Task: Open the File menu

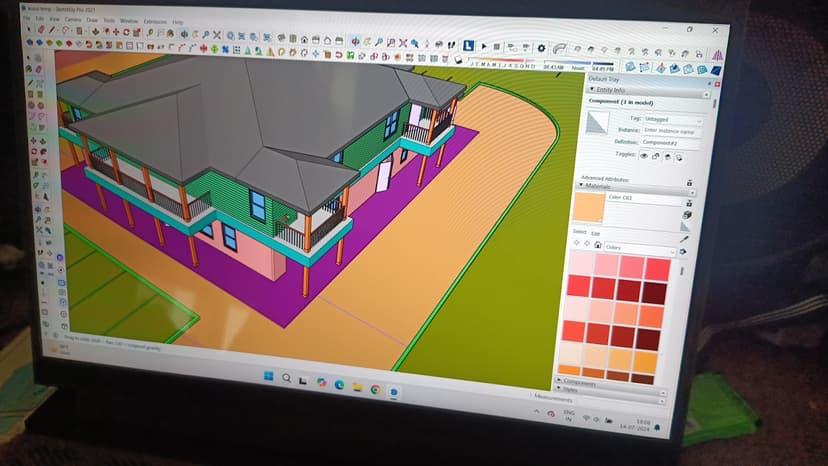Action: click(x=26, y=18)
